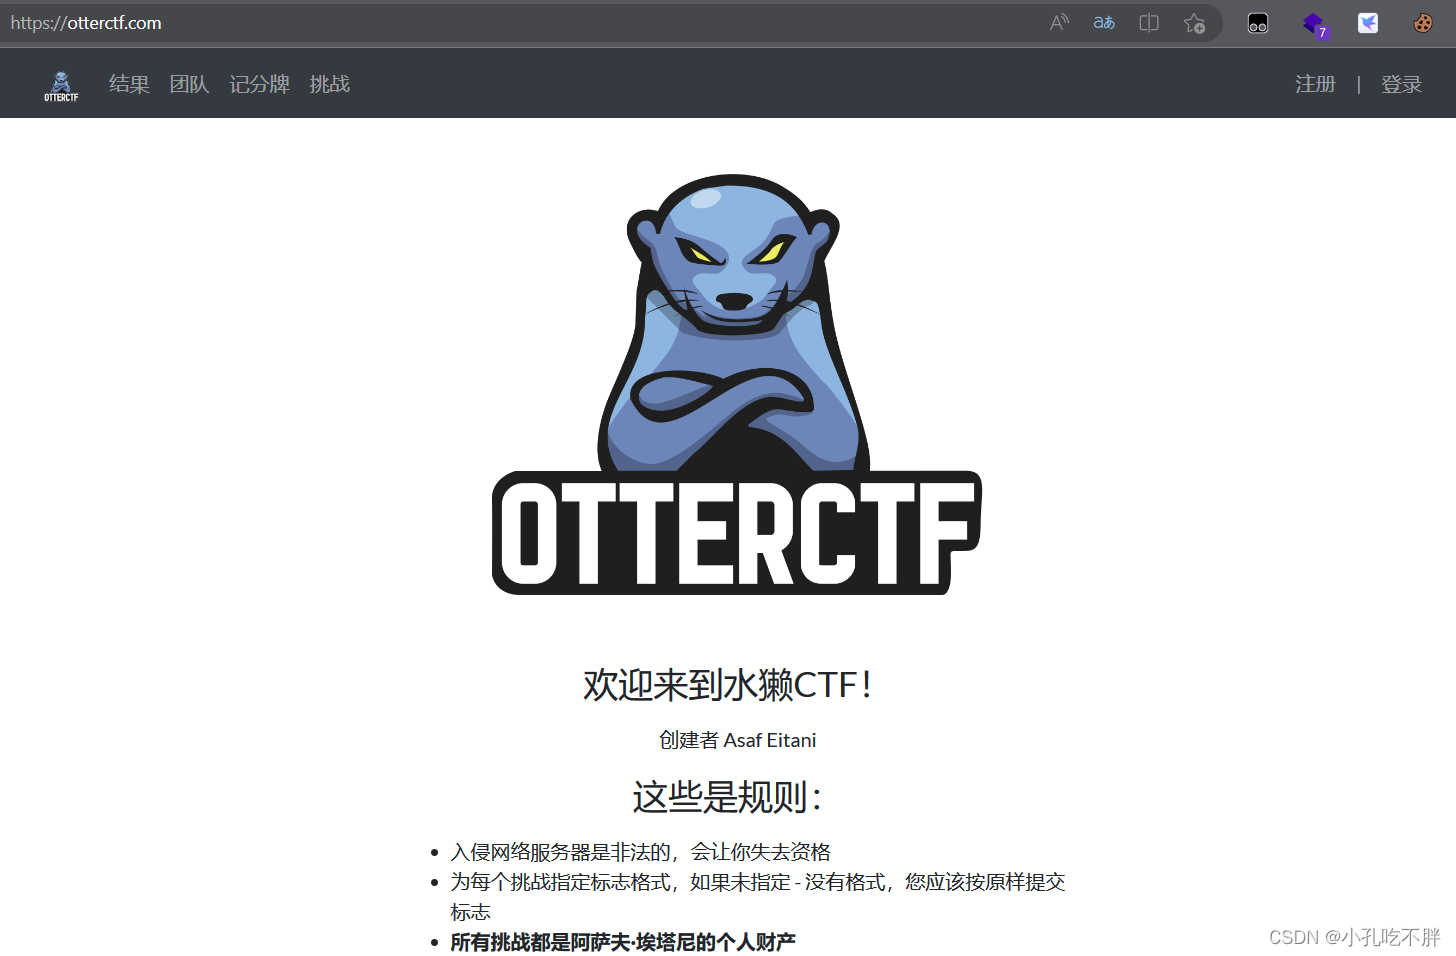Viewport: 1456px width, 956px height.
Task: Open the 结果 navigation item
Action: (129, 84)
